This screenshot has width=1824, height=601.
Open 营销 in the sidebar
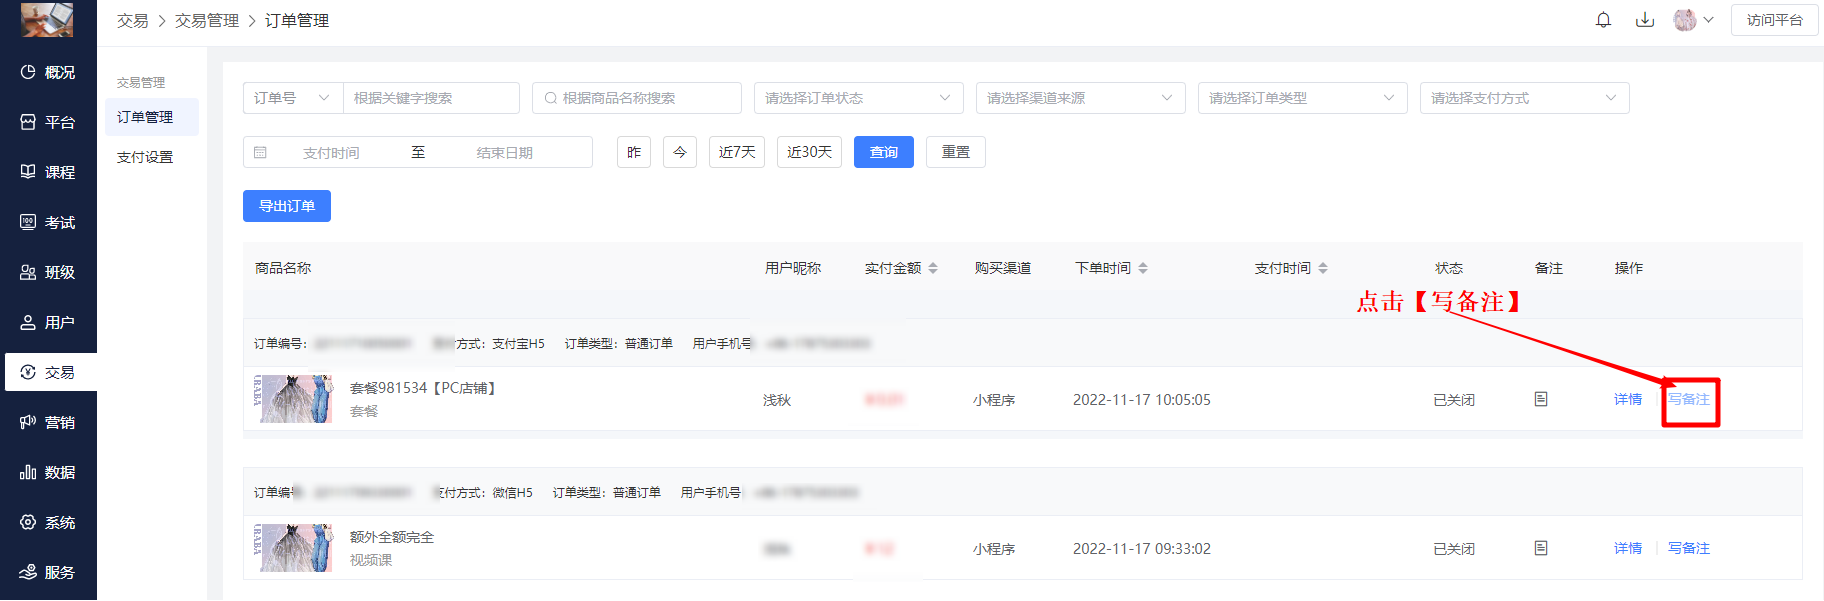click(x=48, y=422)
